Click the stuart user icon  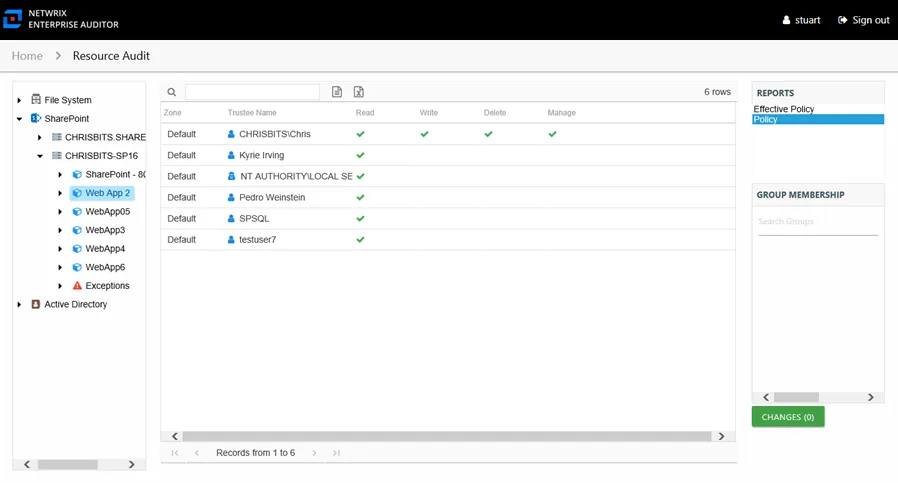click(786, 20)
